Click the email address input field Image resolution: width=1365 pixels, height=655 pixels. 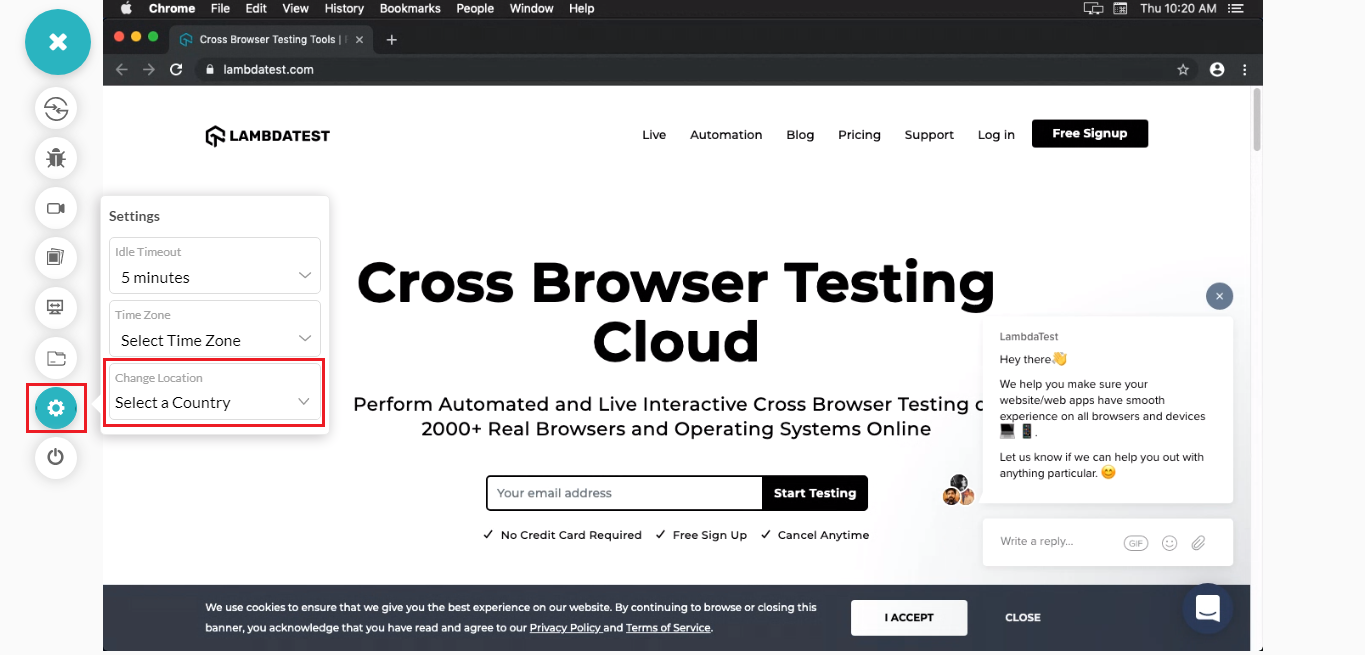pos(623,493)
